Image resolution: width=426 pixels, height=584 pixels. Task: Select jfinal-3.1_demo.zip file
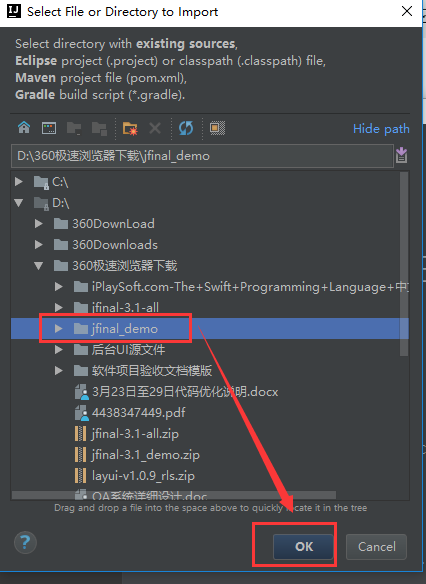point(146,455)
